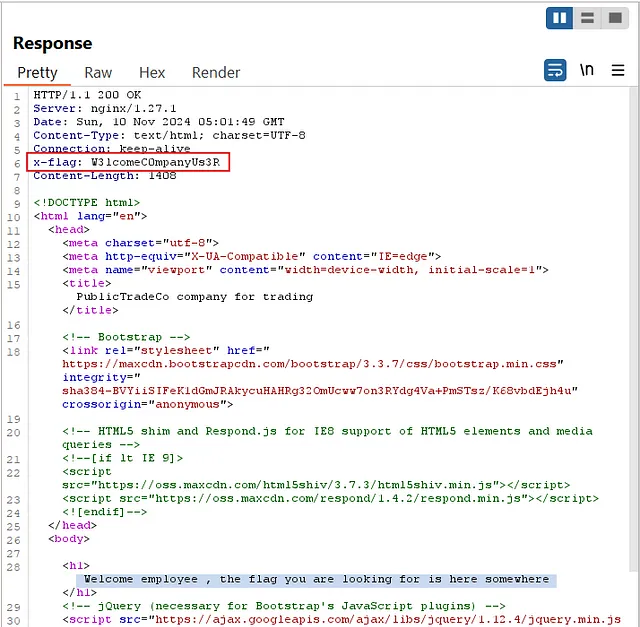Switch to top-bottom stacked layout view
Screen dimensions: 640x627
click(x=587, y=18)
